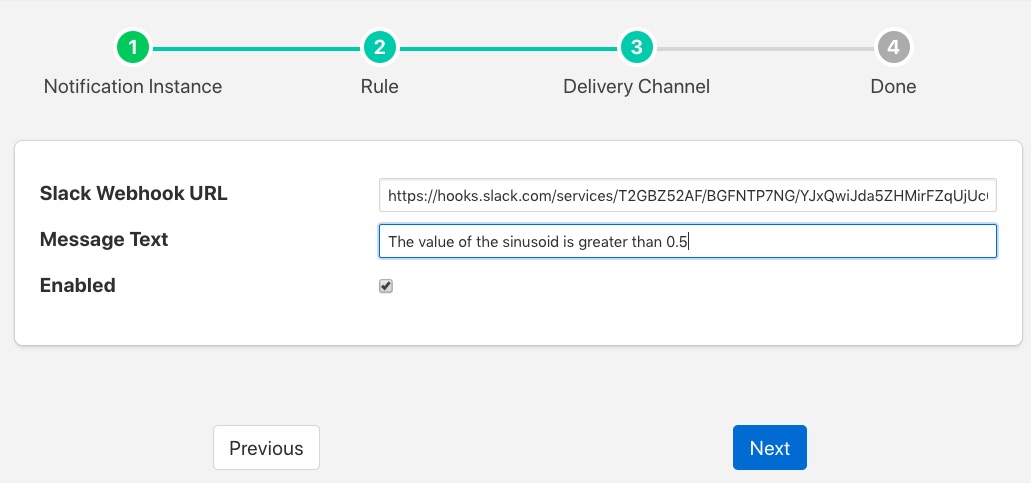Select the Rule step label
The width and height of the screenshot is (1031, 483).
pos(379,86)
